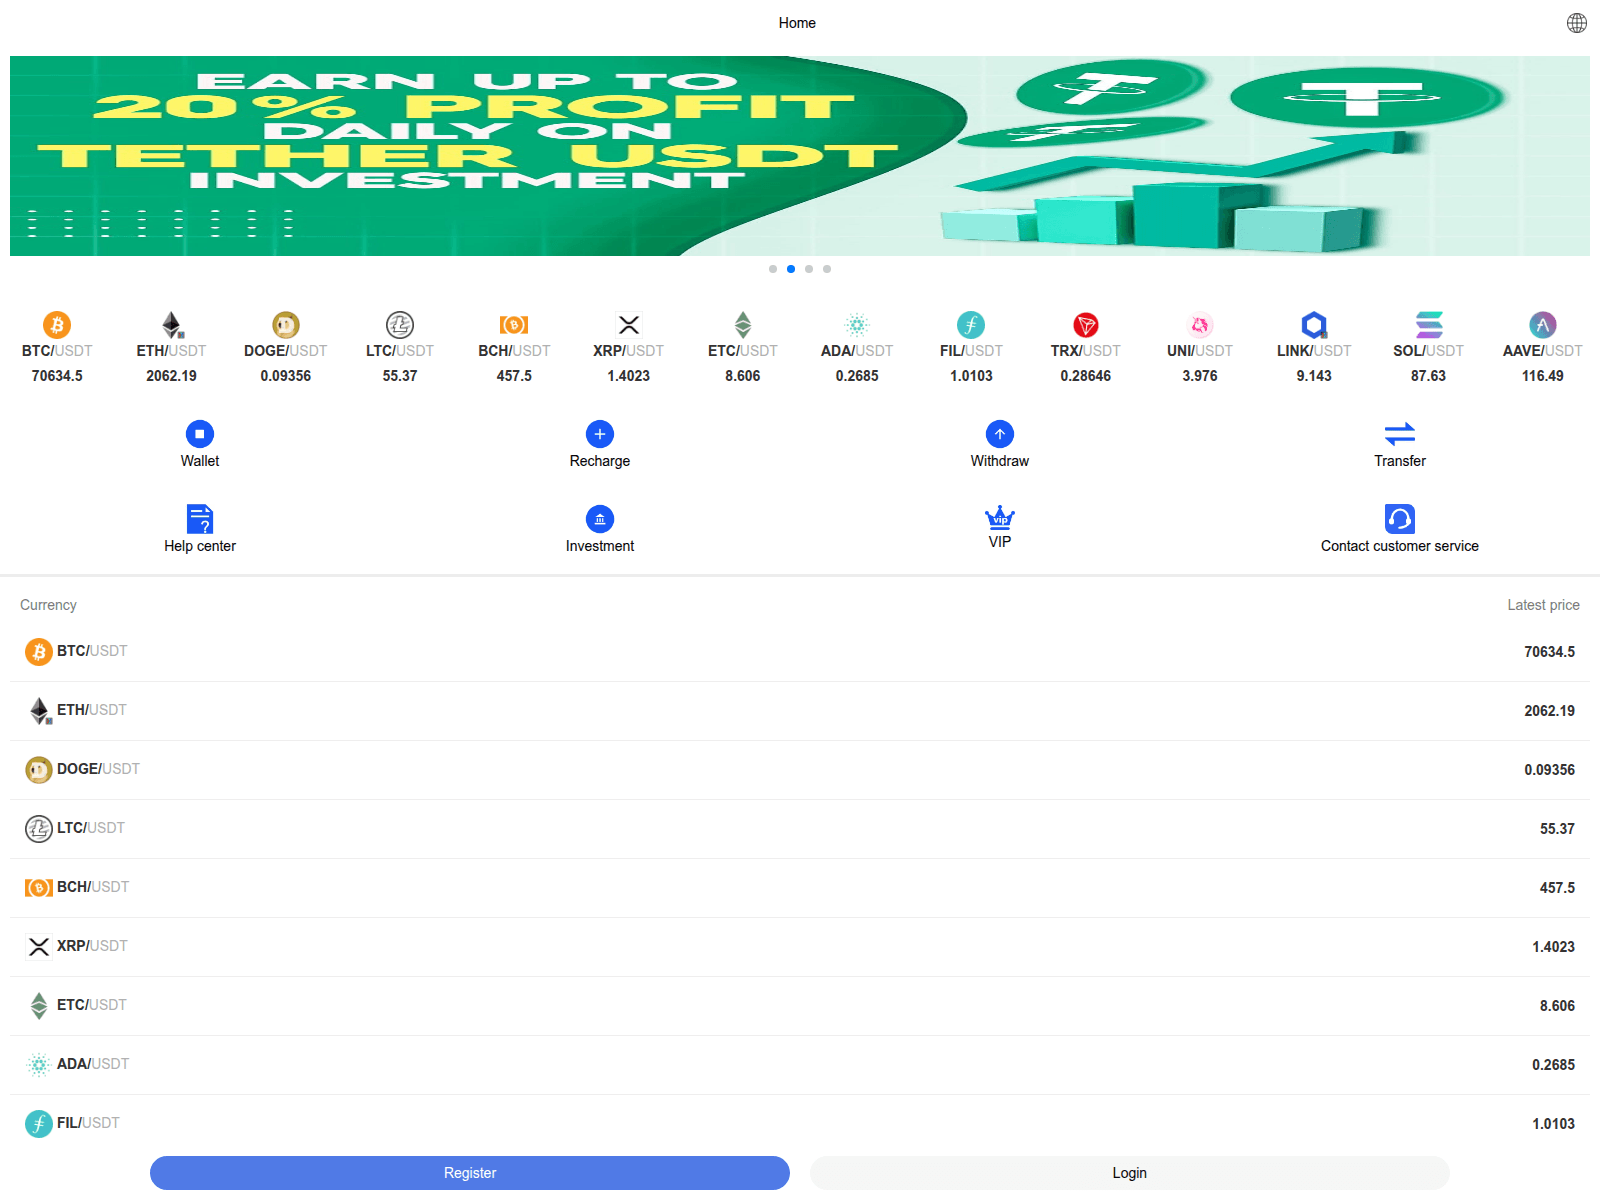This screenshot has height=1200, width=1600.
Task: Click the VIP crown icon
Action: tap(999, 519)
